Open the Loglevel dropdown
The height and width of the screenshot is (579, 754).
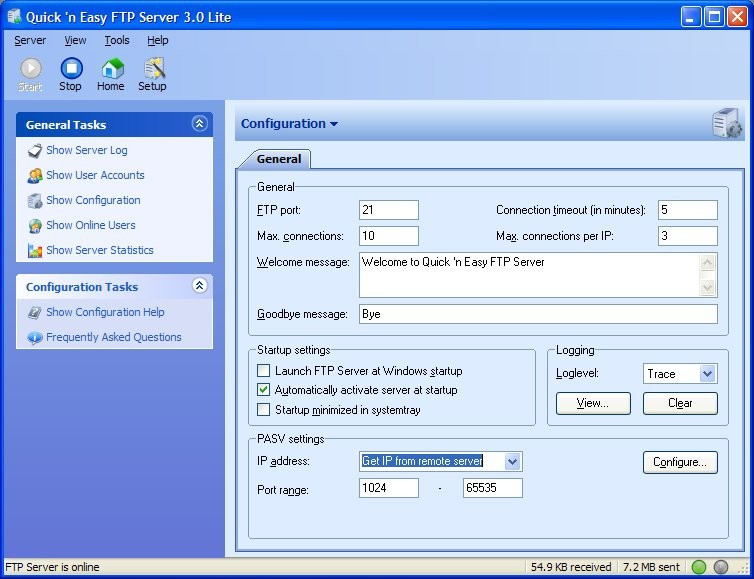pyautogui.click(x=707, y=374)
